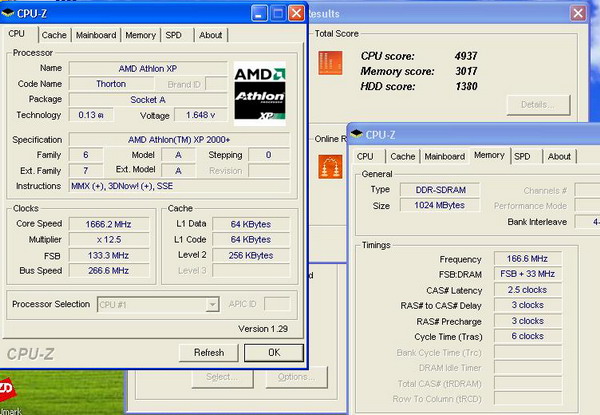Select the Memory tab in front CPU-Z window
The image size is (600, 415).
[140, 35]
